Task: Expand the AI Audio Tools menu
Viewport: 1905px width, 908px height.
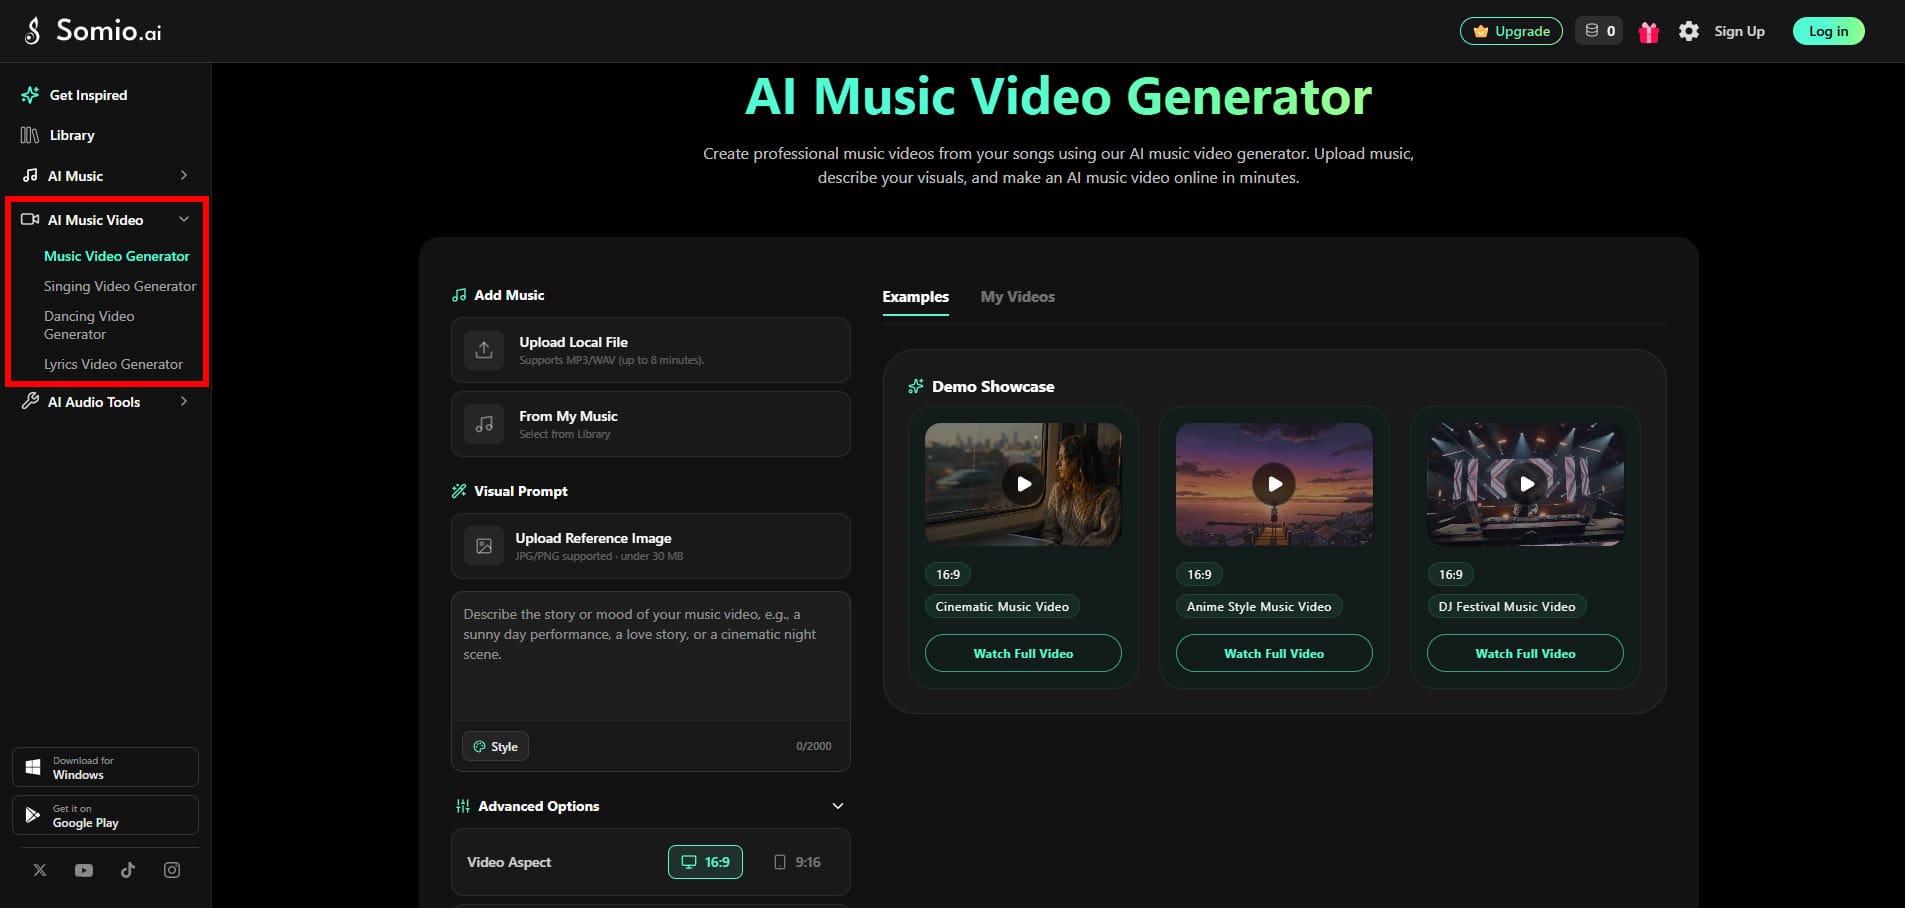Action: [x=105, y=402]
